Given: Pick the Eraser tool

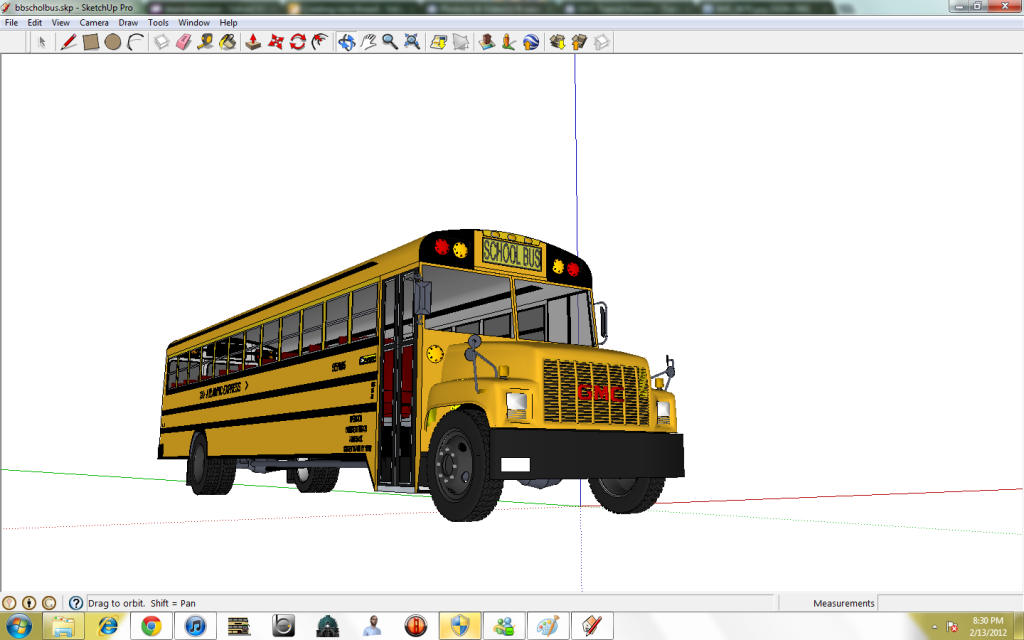Looking at the screenshot, I should (x=183, y=42).
